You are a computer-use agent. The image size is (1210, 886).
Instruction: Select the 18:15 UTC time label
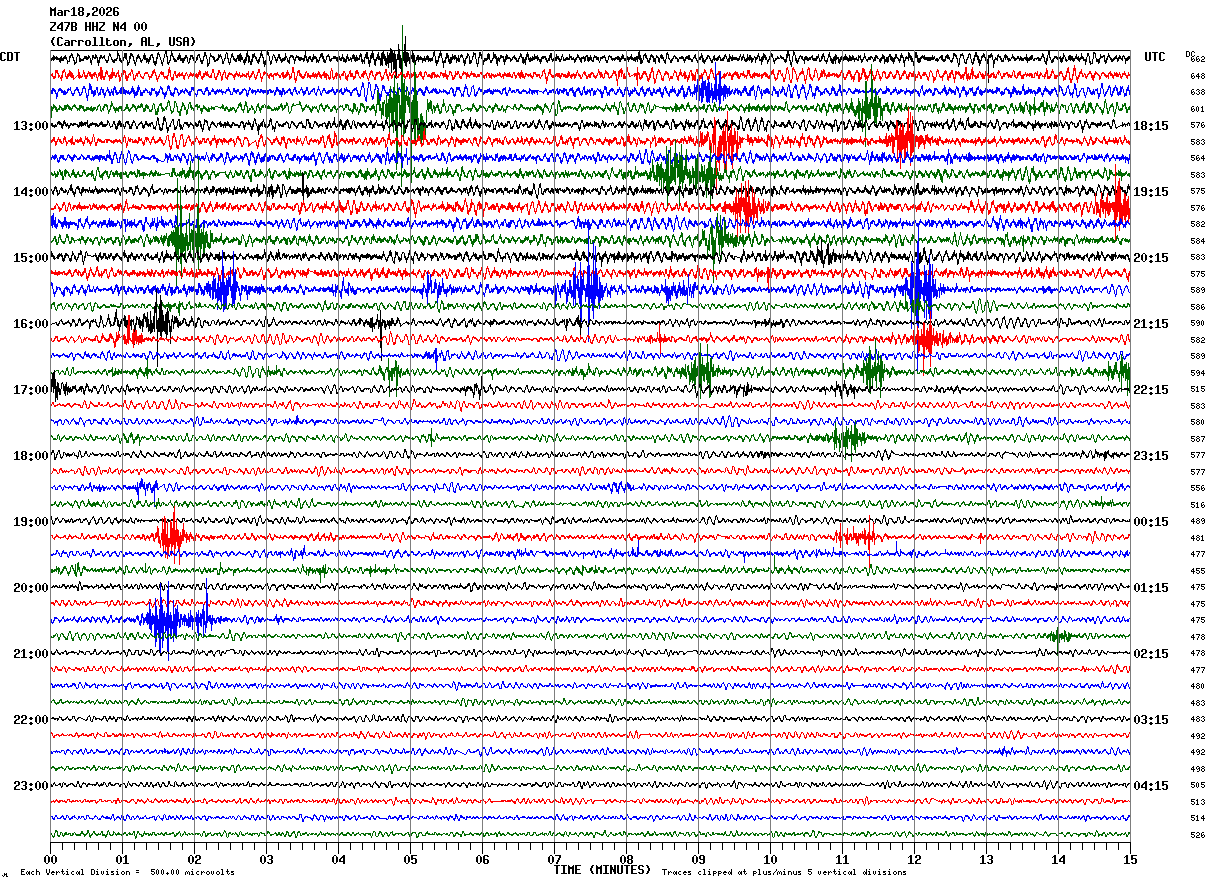tap(1152, 126)
